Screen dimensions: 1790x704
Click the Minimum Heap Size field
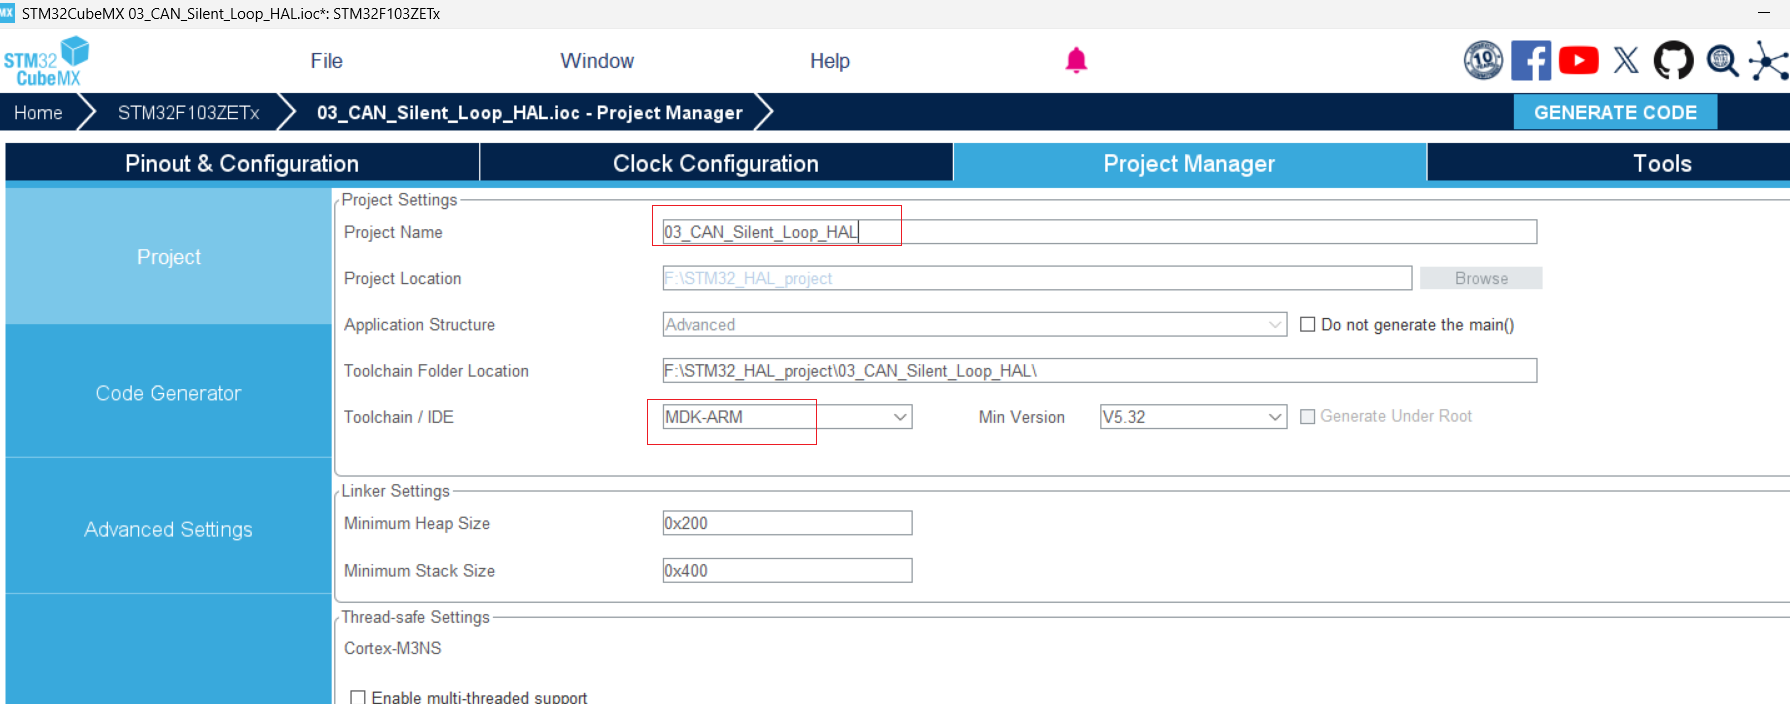click(787, 523)
